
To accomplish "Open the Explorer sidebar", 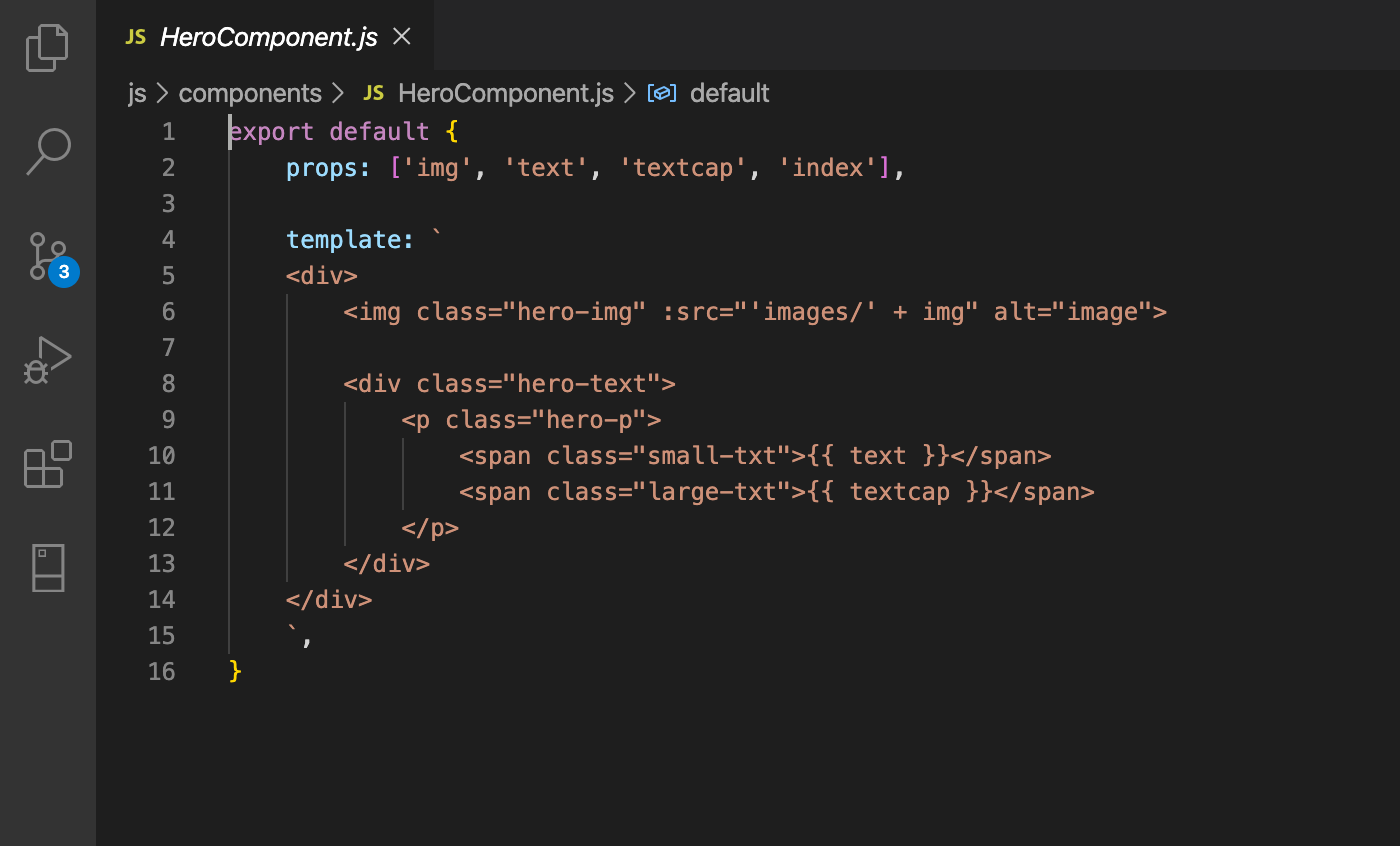I will (x=47, y=47).
